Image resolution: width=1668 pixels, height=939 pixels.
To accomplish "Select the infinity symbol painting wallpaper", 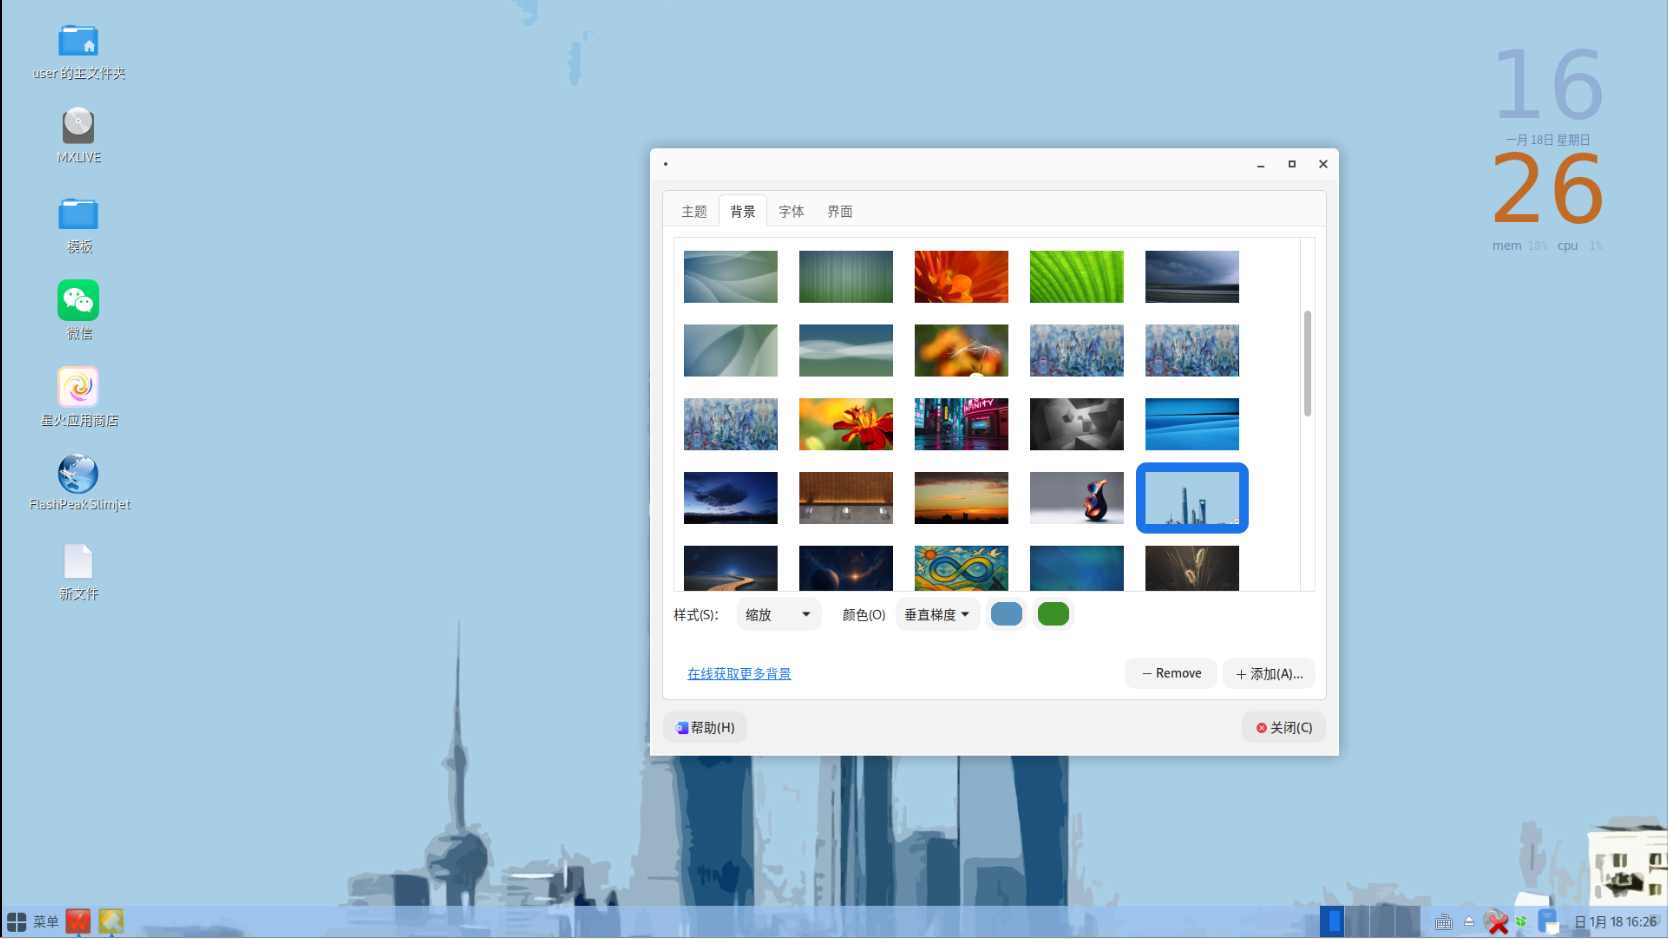I will [x=961, y=568].
